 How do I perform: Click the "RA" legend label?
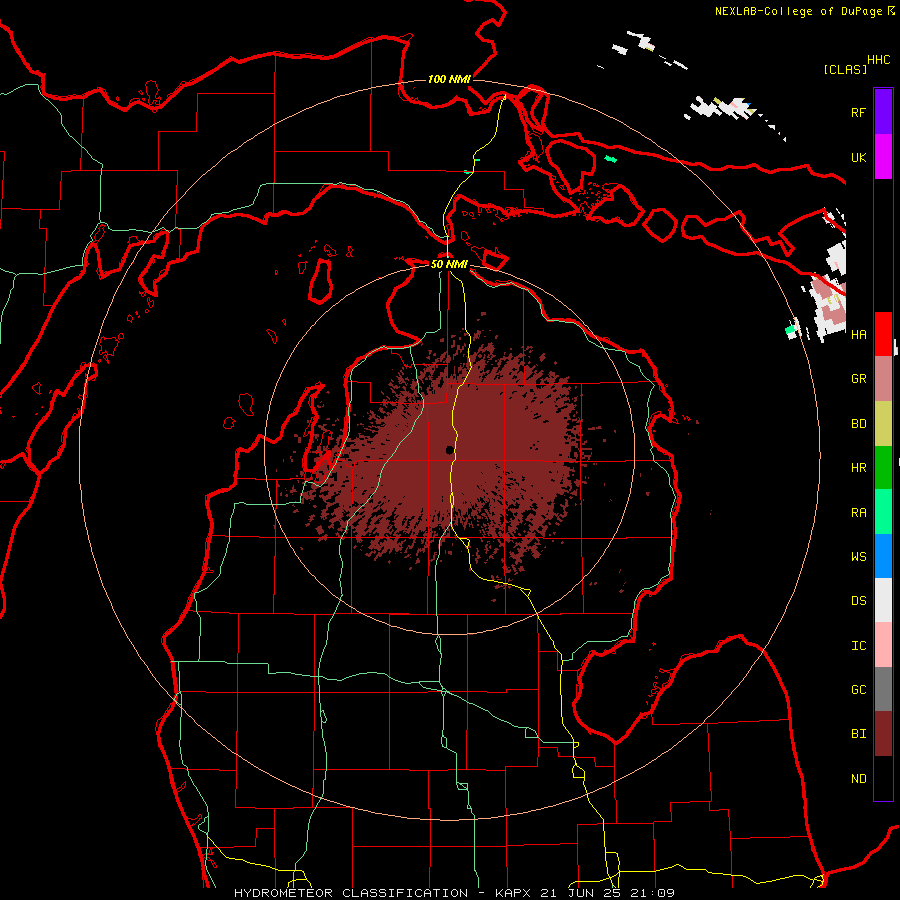pos(858,513)
